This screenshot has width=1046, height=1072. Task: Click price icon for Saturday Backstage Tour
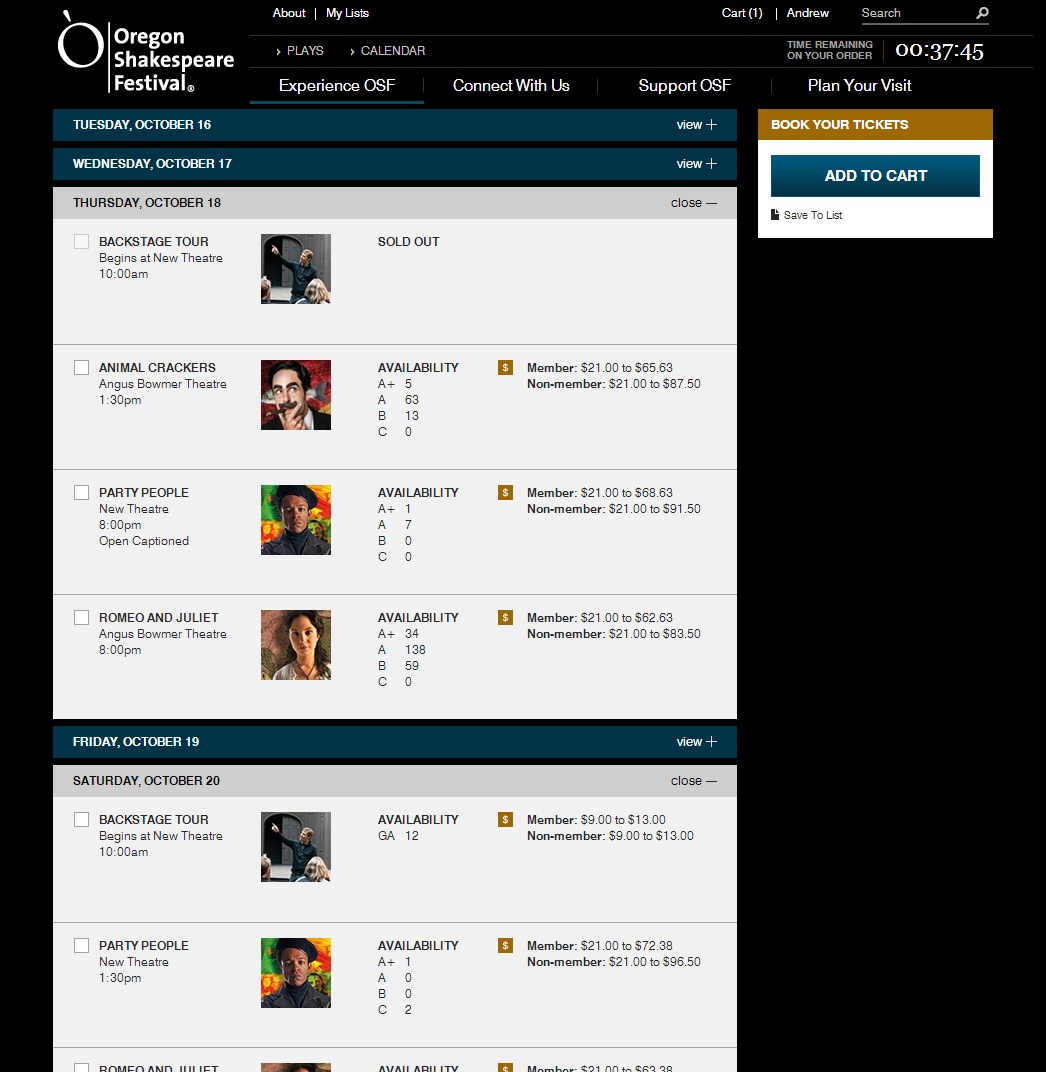point(505,820)
